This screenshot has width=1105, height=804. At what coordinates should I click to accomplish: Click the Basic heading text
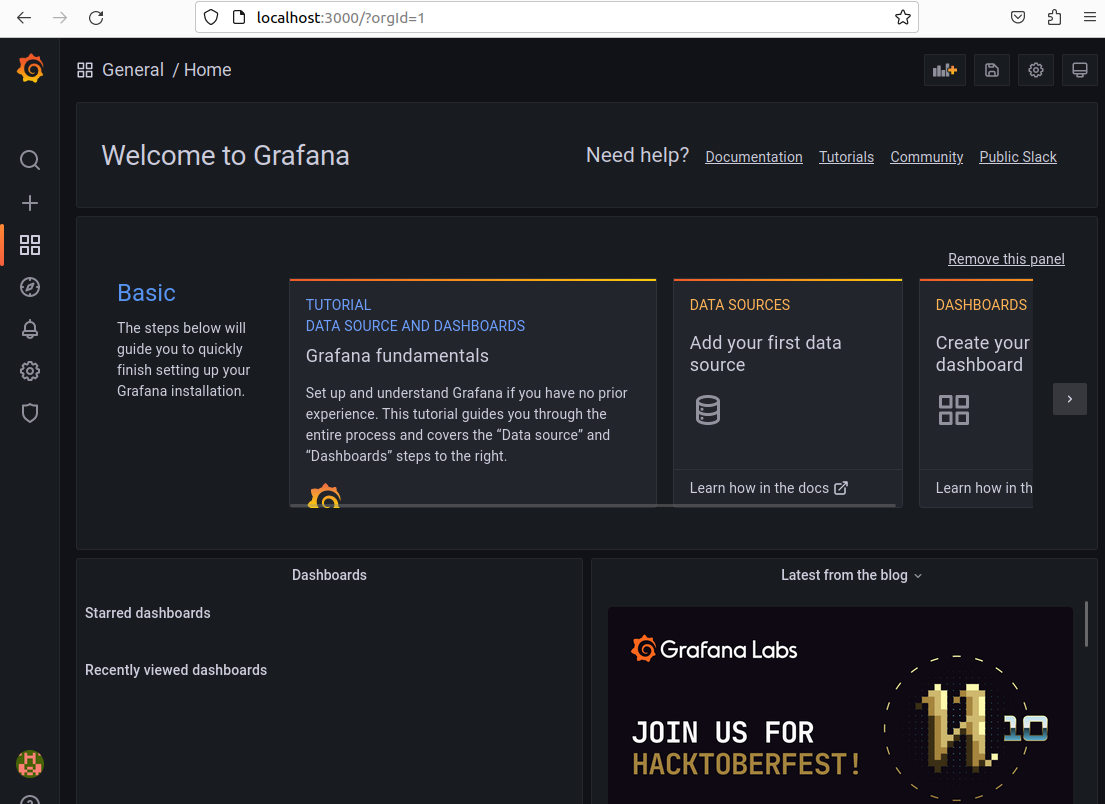pyautogui.click(x=146, y=292)
